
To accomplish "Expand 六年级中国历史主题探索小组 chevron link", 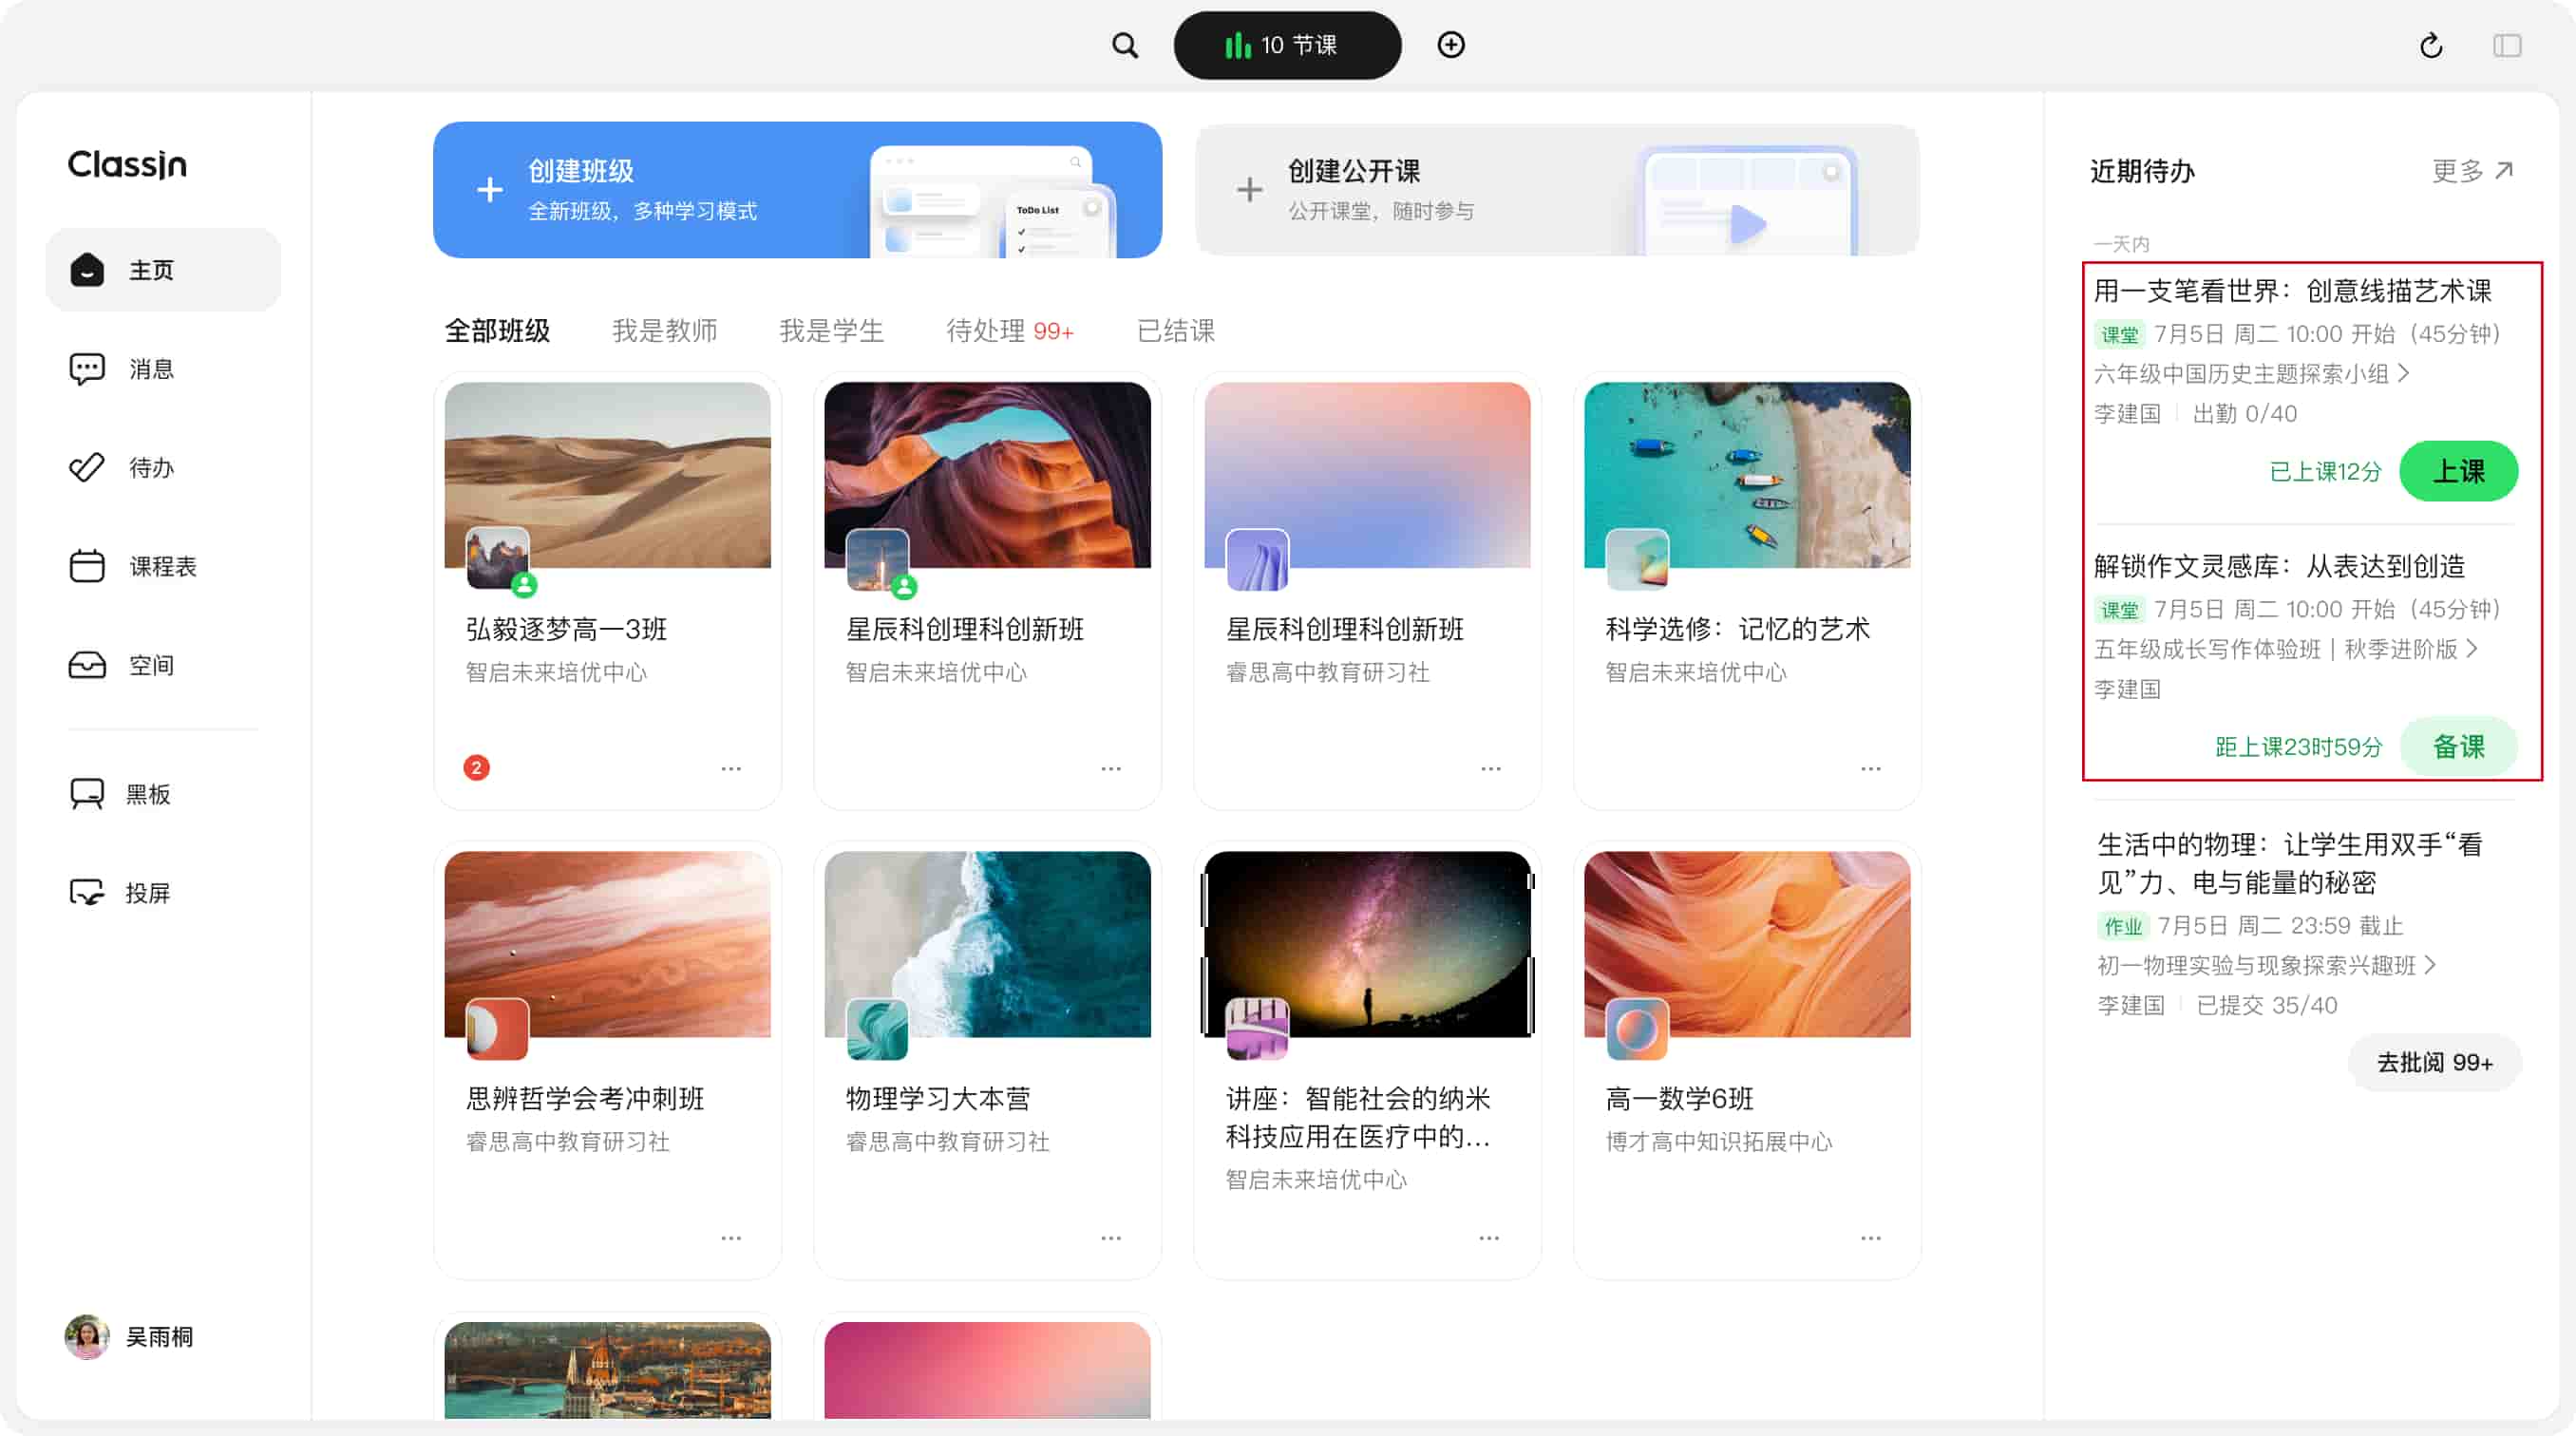I will click(2252, 374).
